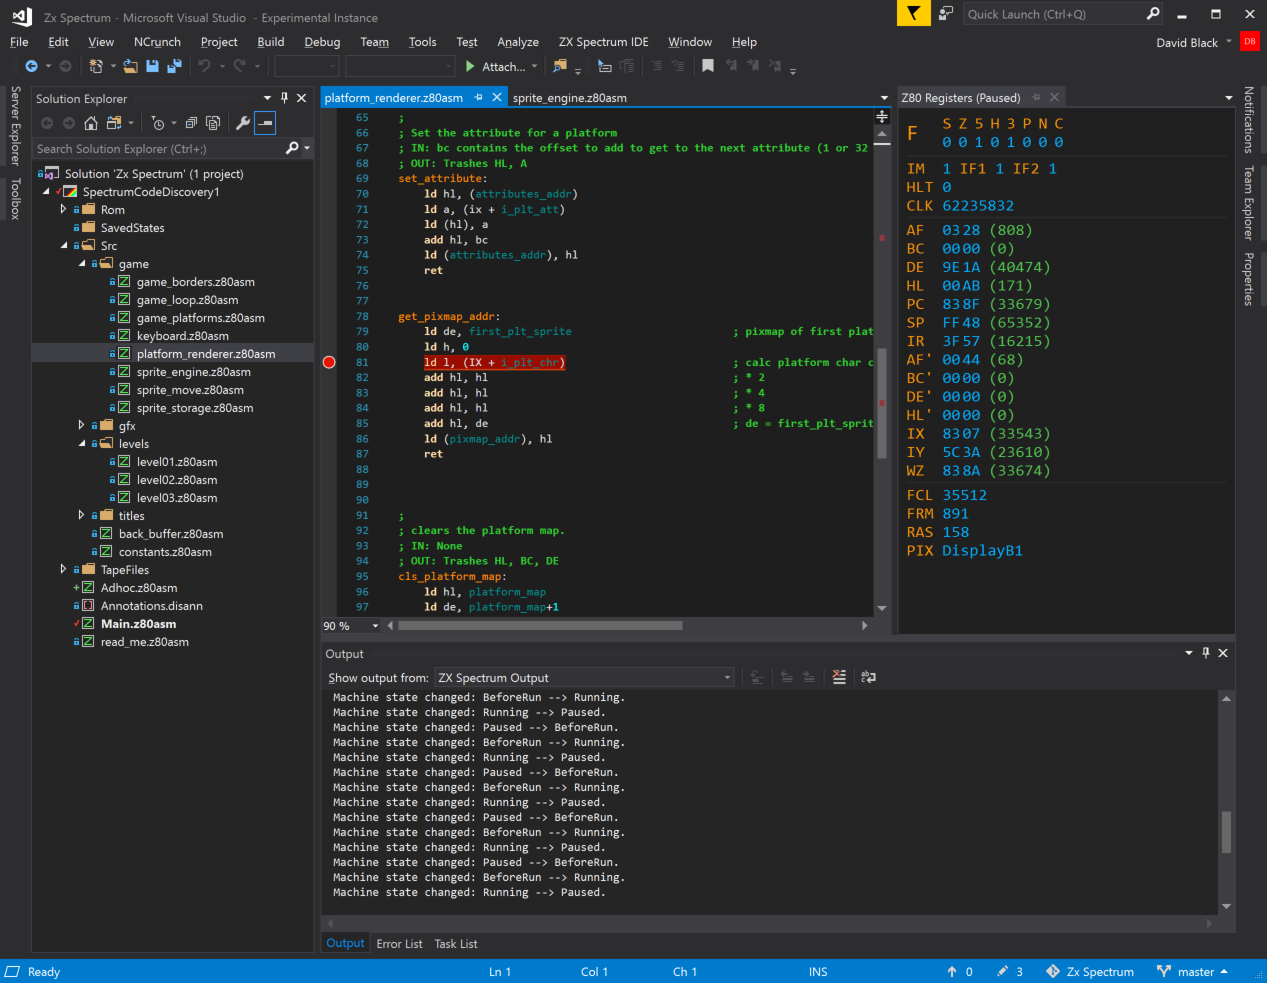
Task: Toggle word wrap in Output window
Action: click(868, 677)
